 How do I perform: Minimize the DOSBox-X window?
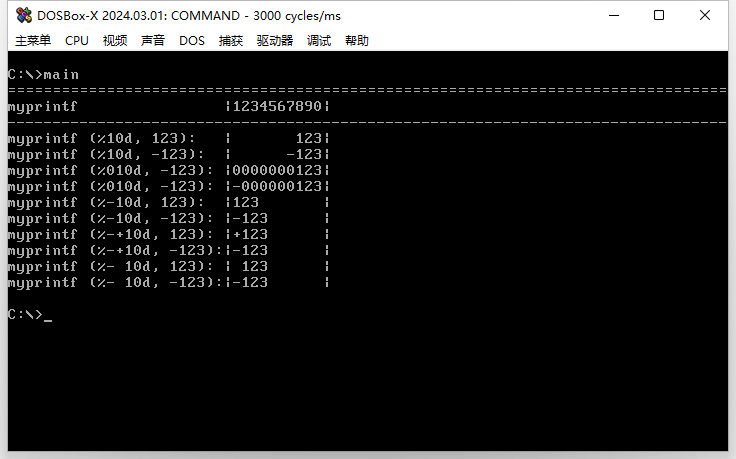(x=614, y=15)
